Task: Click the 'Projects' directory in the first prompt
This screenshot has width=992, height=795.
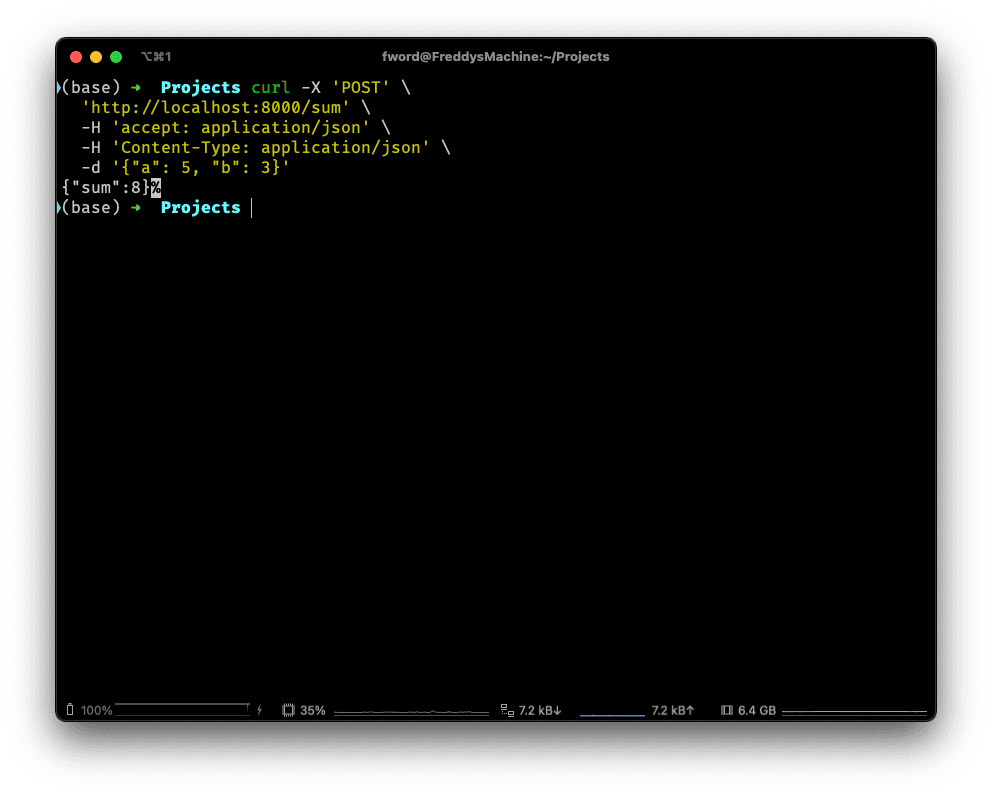Action: tap(201, 87)
